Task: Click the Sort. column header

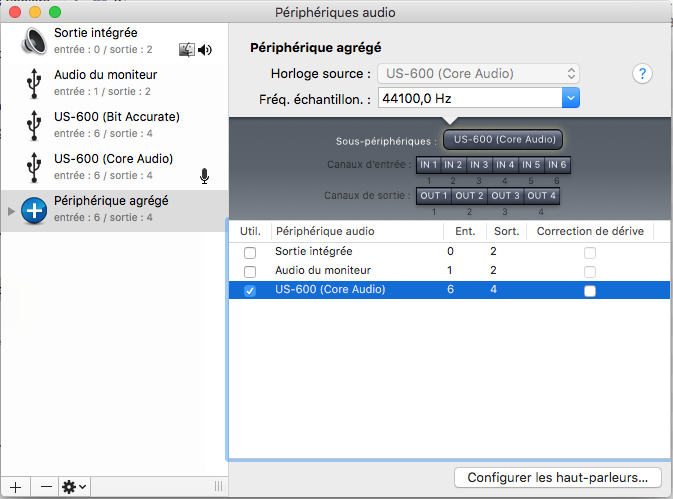Action: [506, 231]
